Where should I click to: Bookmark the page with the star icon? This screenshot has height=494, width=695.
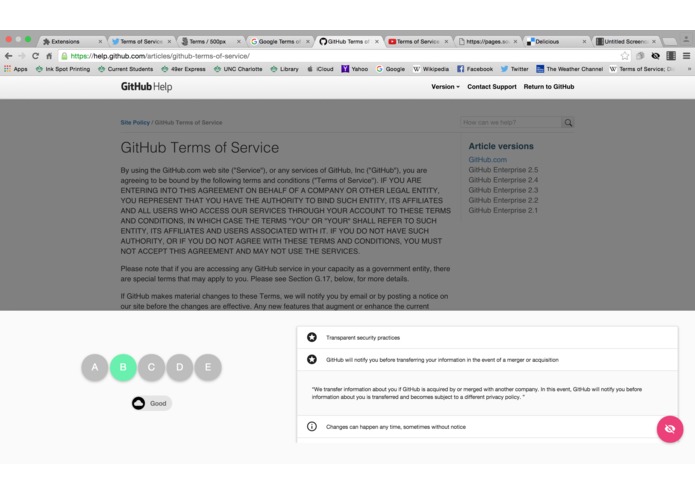tap(625, 56)
